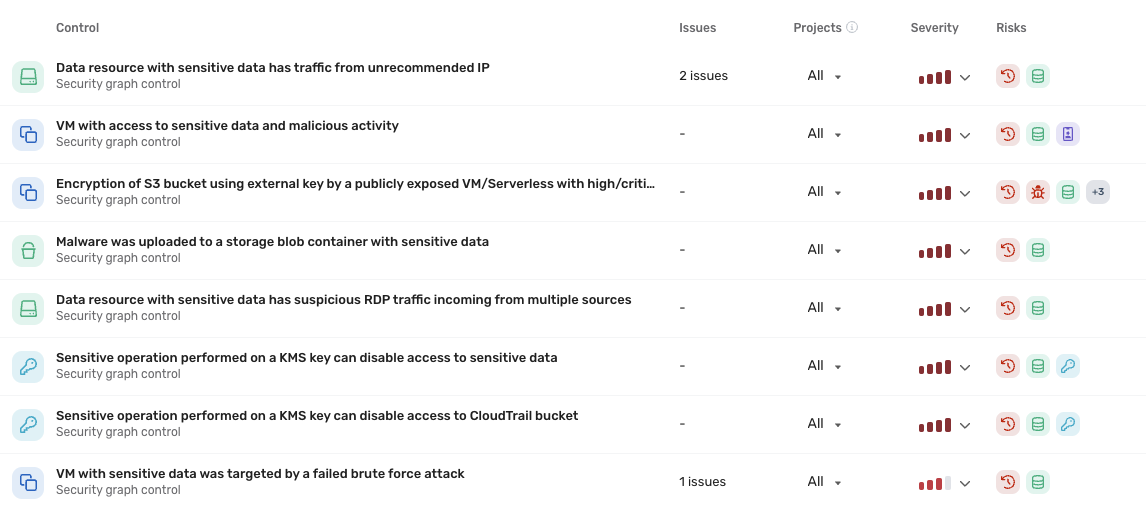
Task: Click the bucket icon beside Malware was uploaded control
Action: click(x=28, y=251)
